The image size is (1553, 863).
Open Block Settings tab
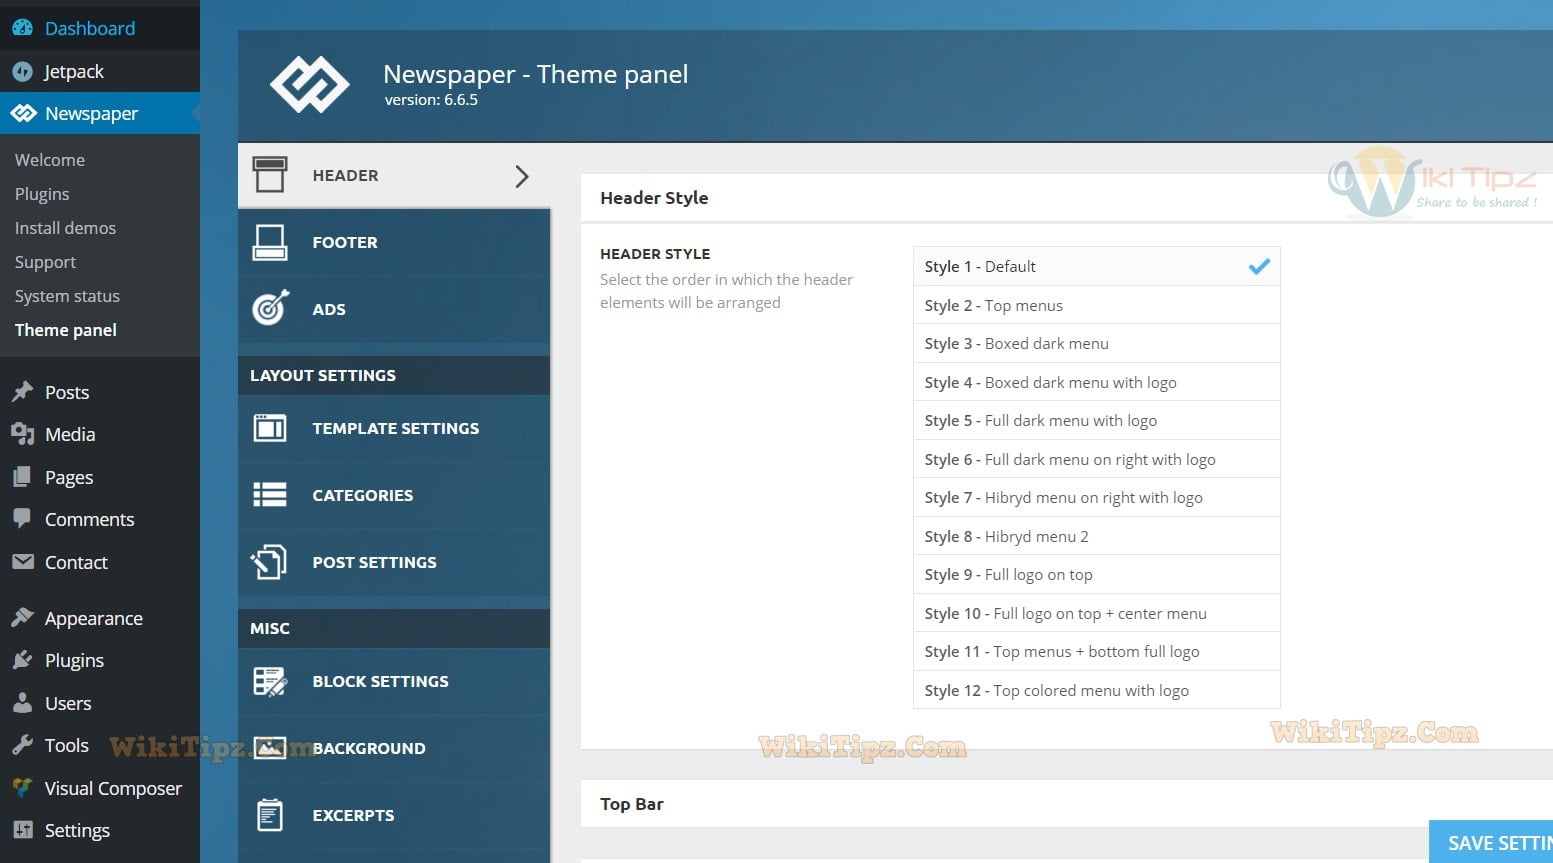tap(394, 681)
